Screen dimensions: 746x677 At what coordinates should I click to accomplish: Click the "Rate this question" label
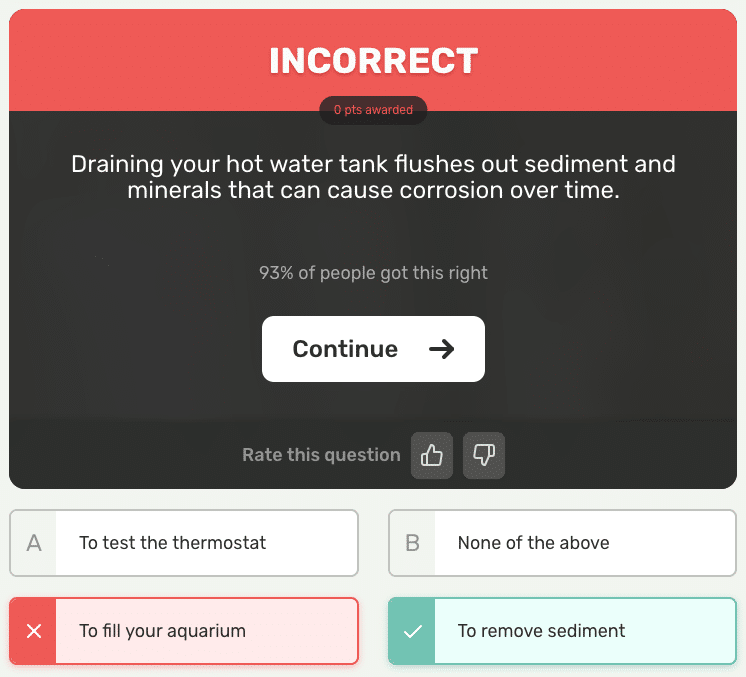pos(321,455)
